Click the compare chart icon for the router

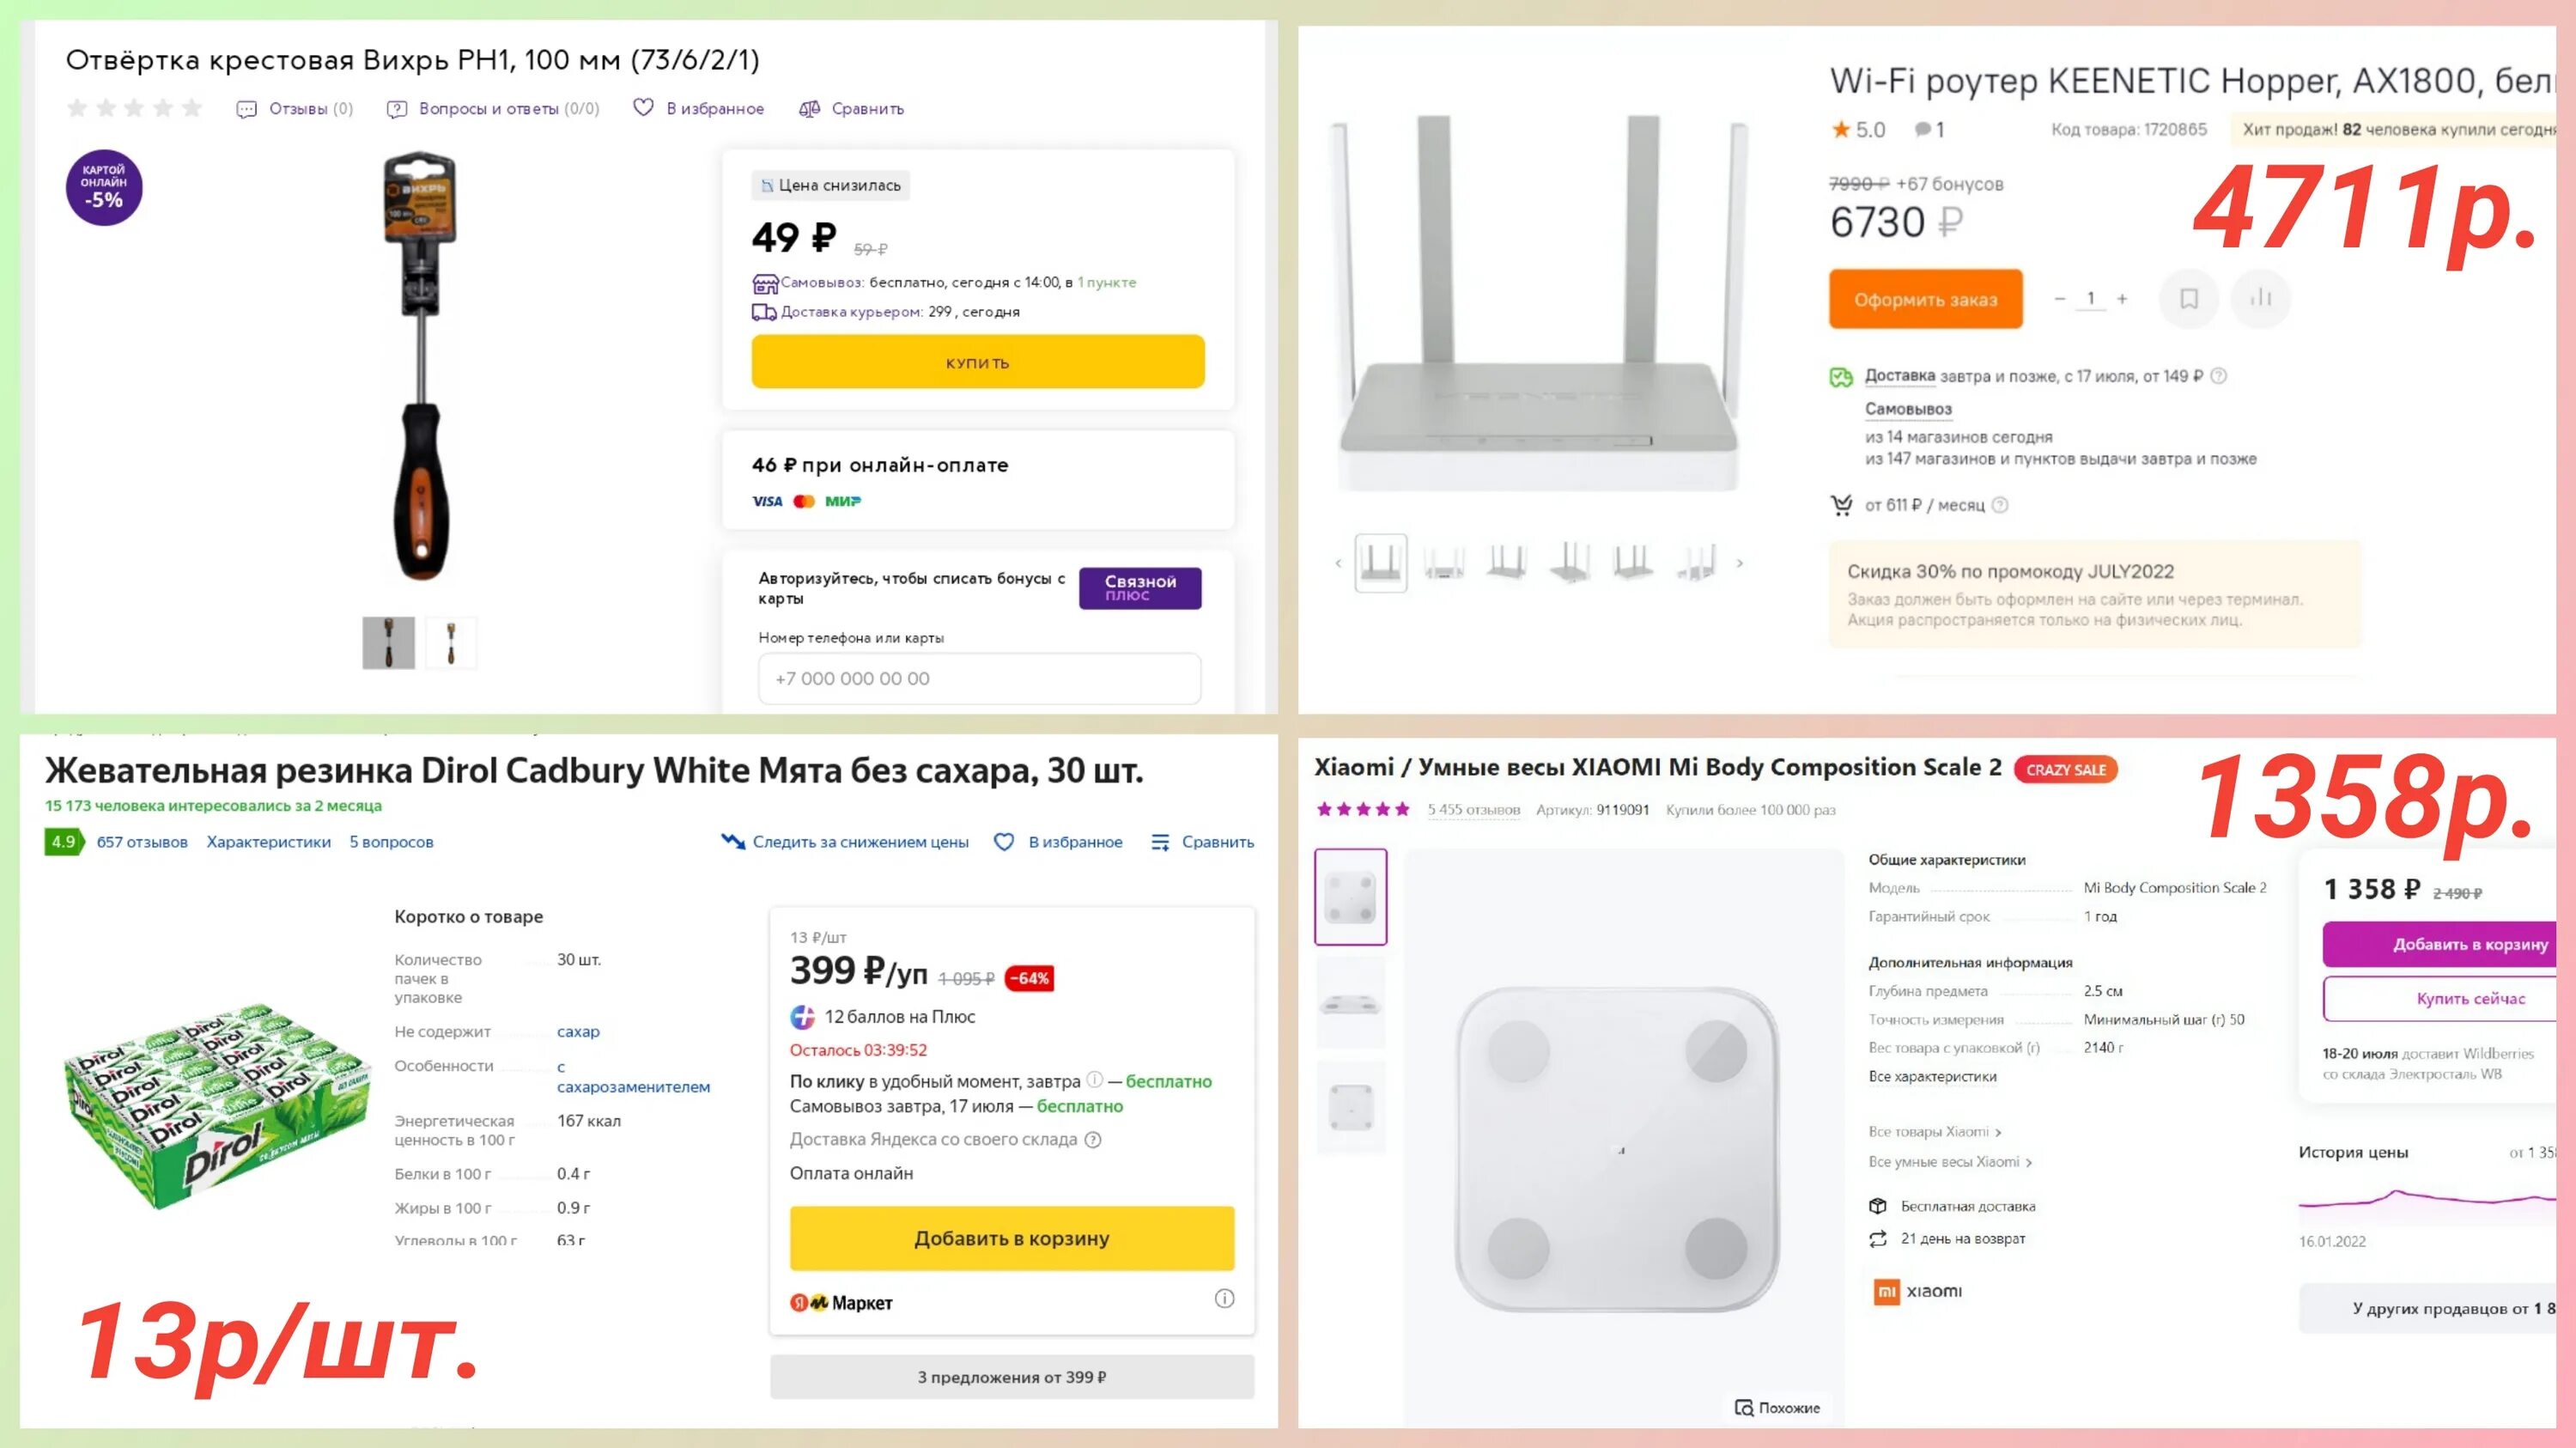point(2260,298)
